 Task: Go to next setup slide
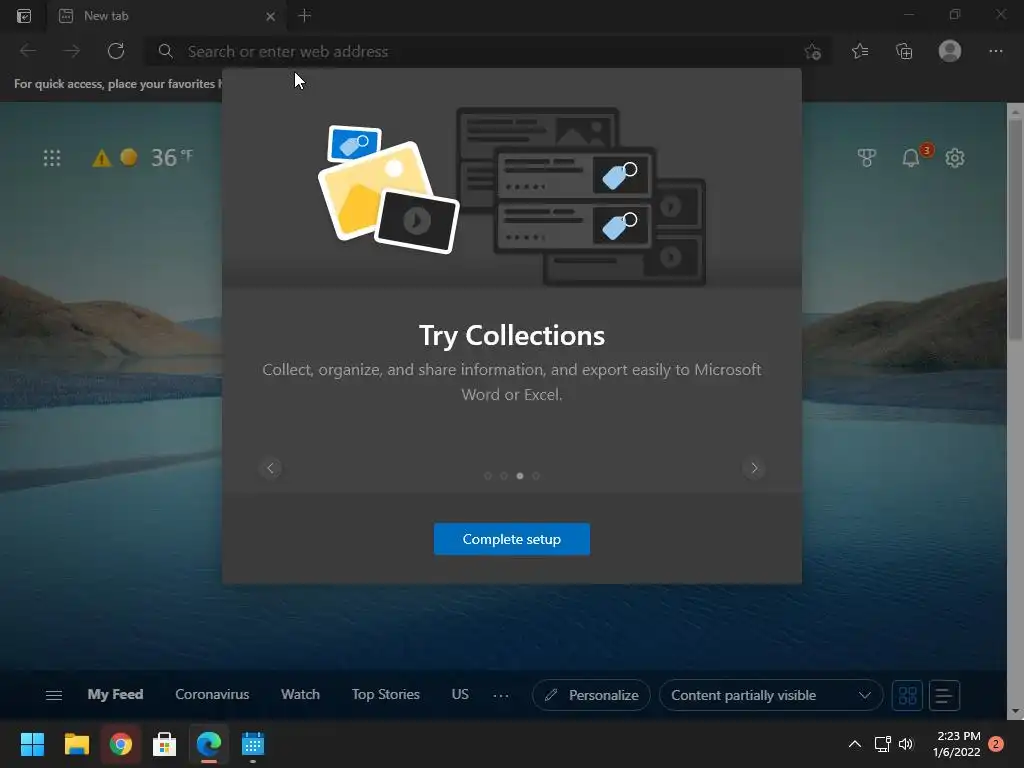click(754, 468)
